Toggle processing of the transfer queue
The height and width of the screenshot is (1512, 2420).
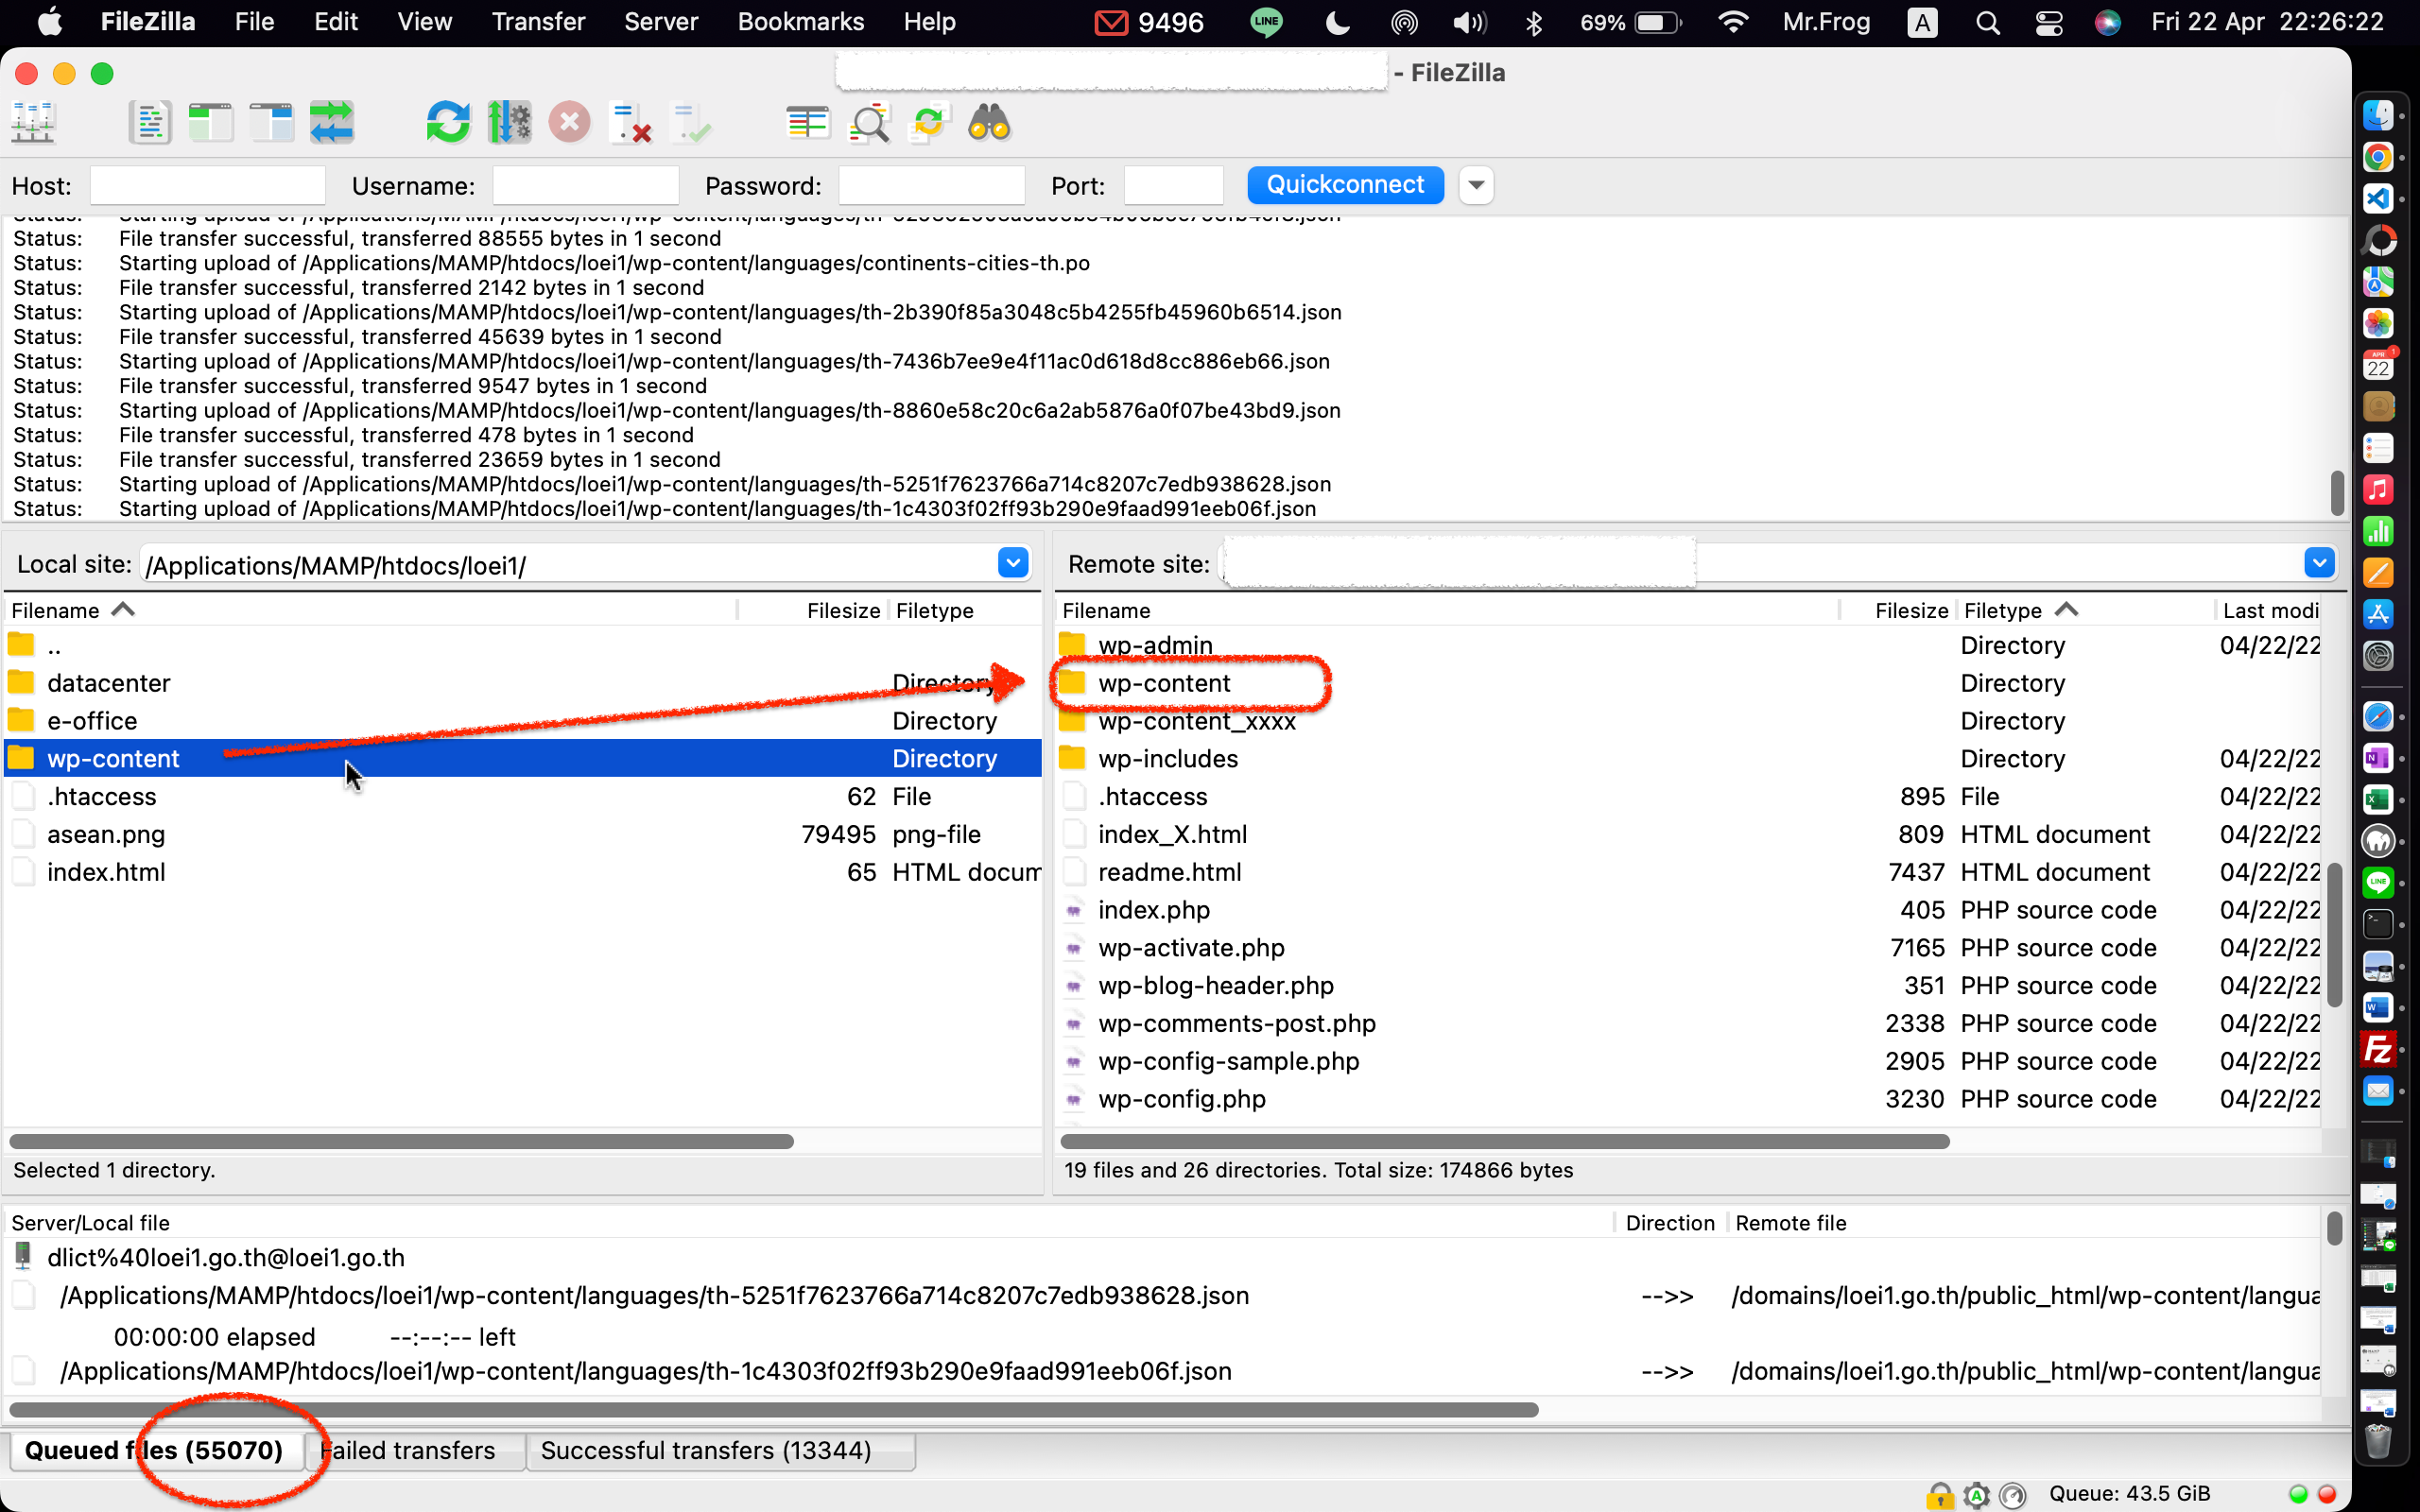pos(509,124)
